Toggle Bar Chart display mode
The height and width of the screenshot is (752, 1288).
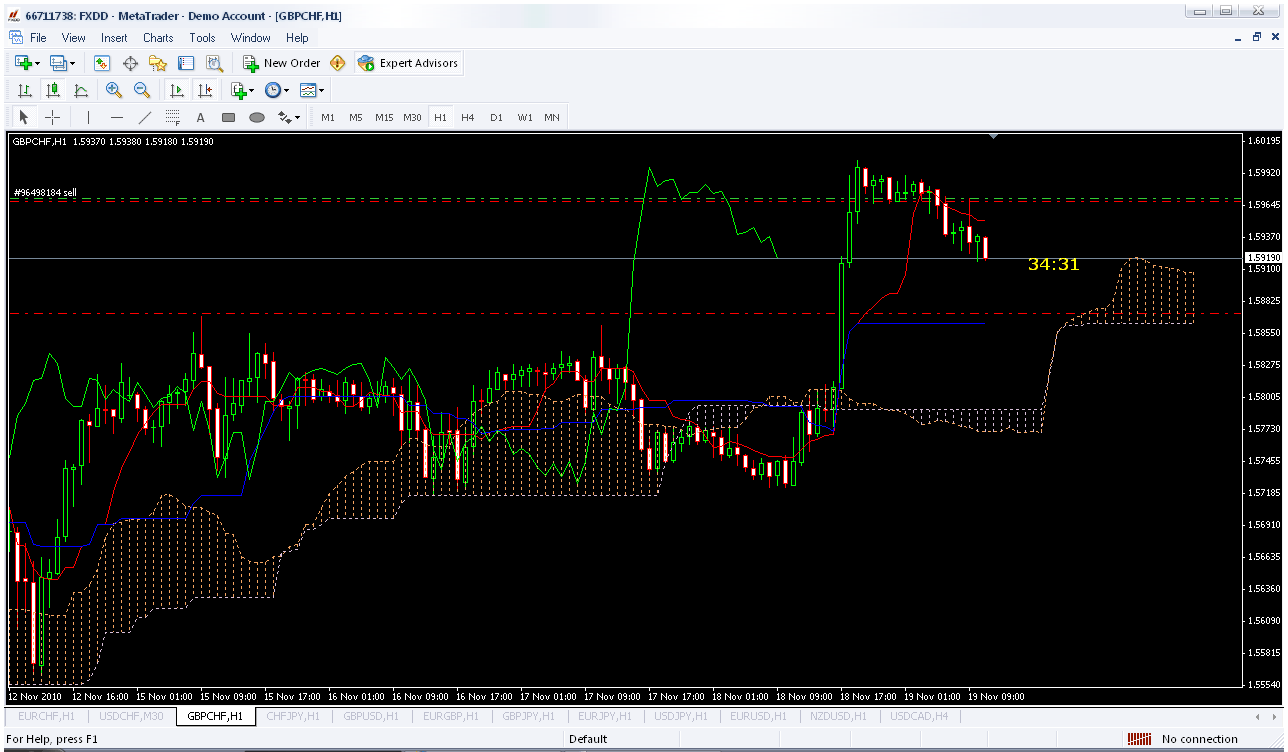tap(26, 90)
